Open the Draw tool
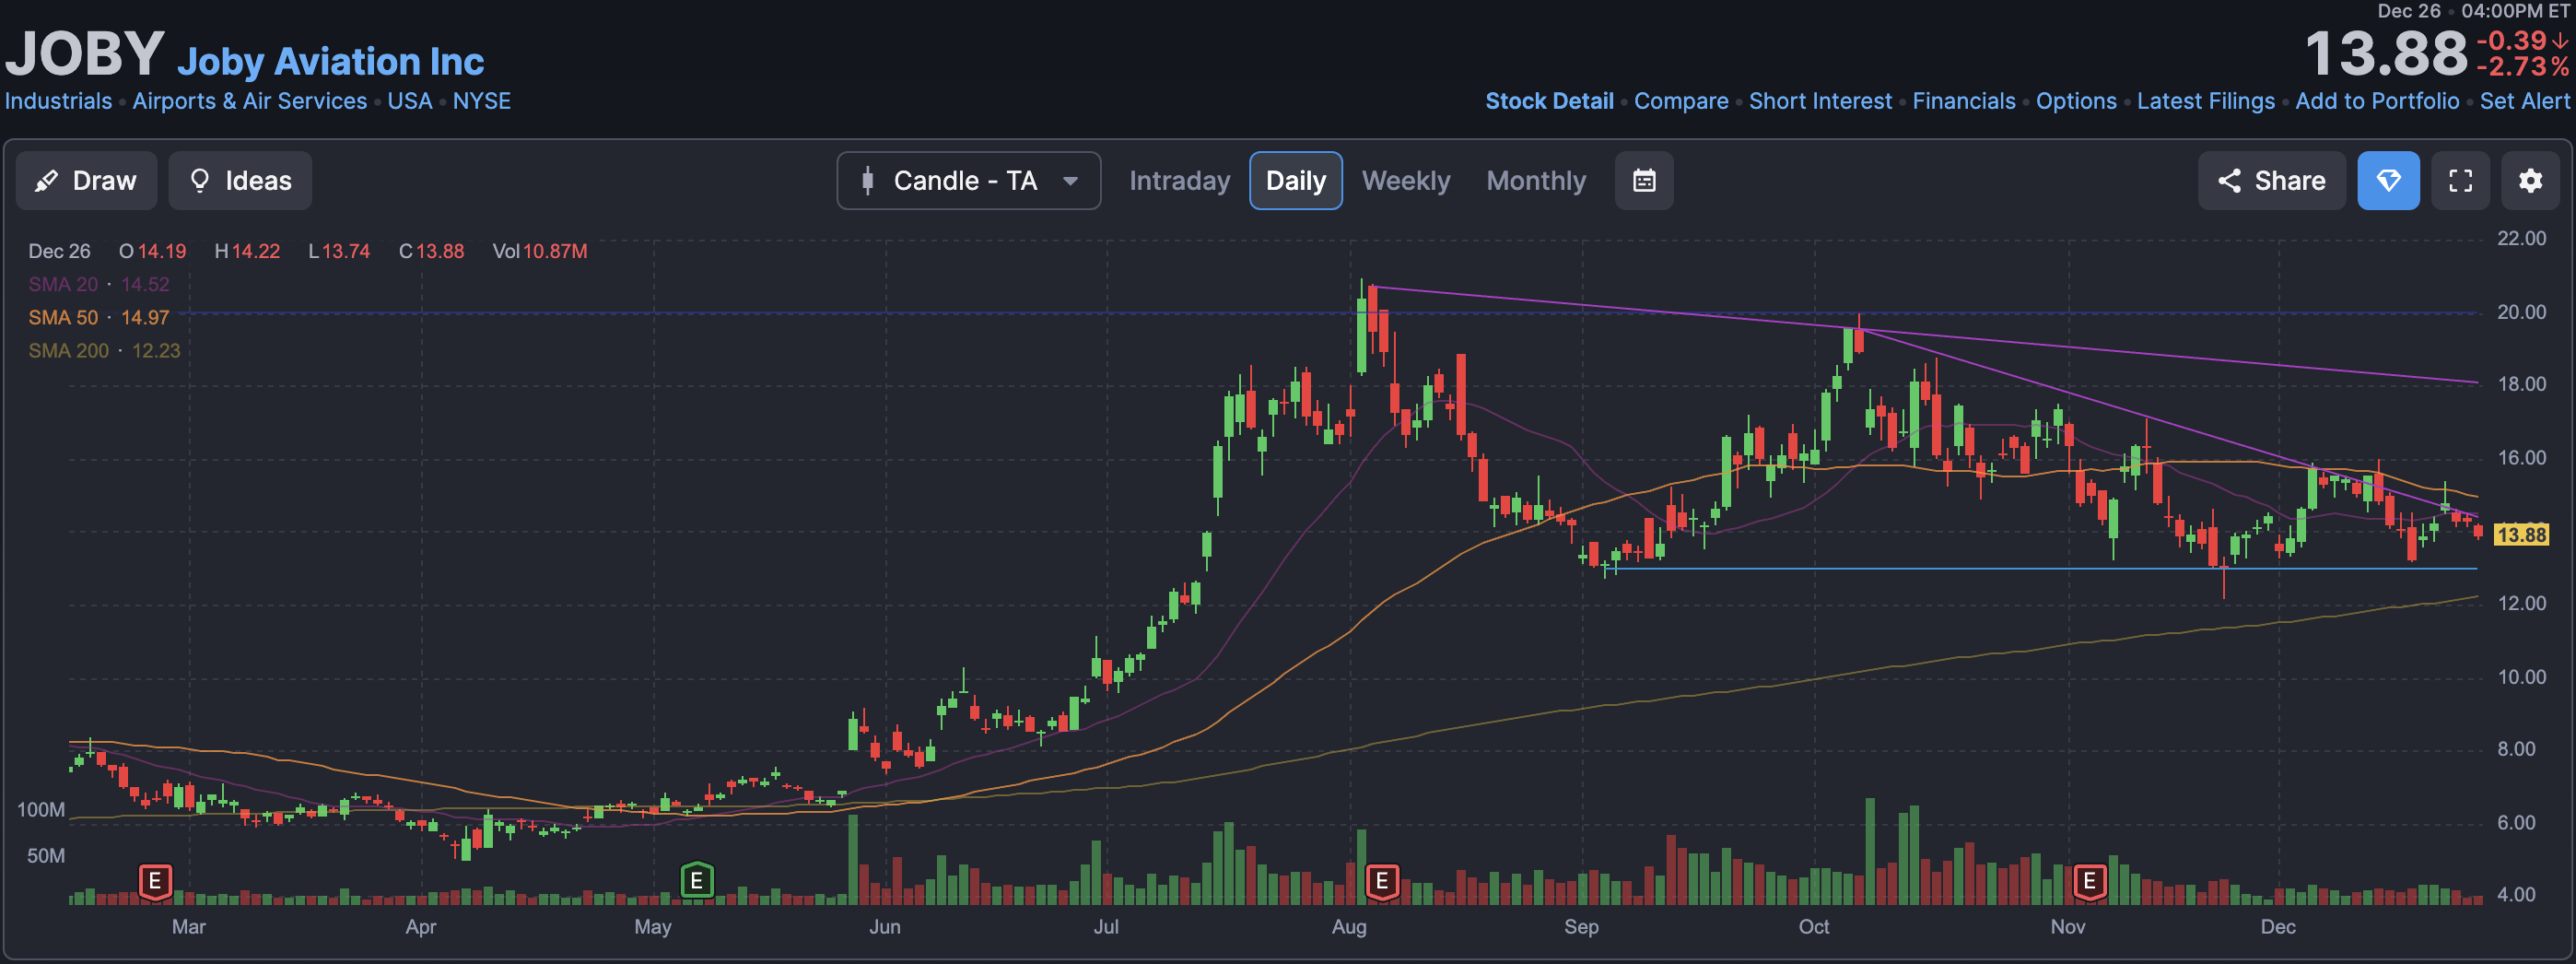Viewport: 2576px width, 964px height. tap(86, 181)
